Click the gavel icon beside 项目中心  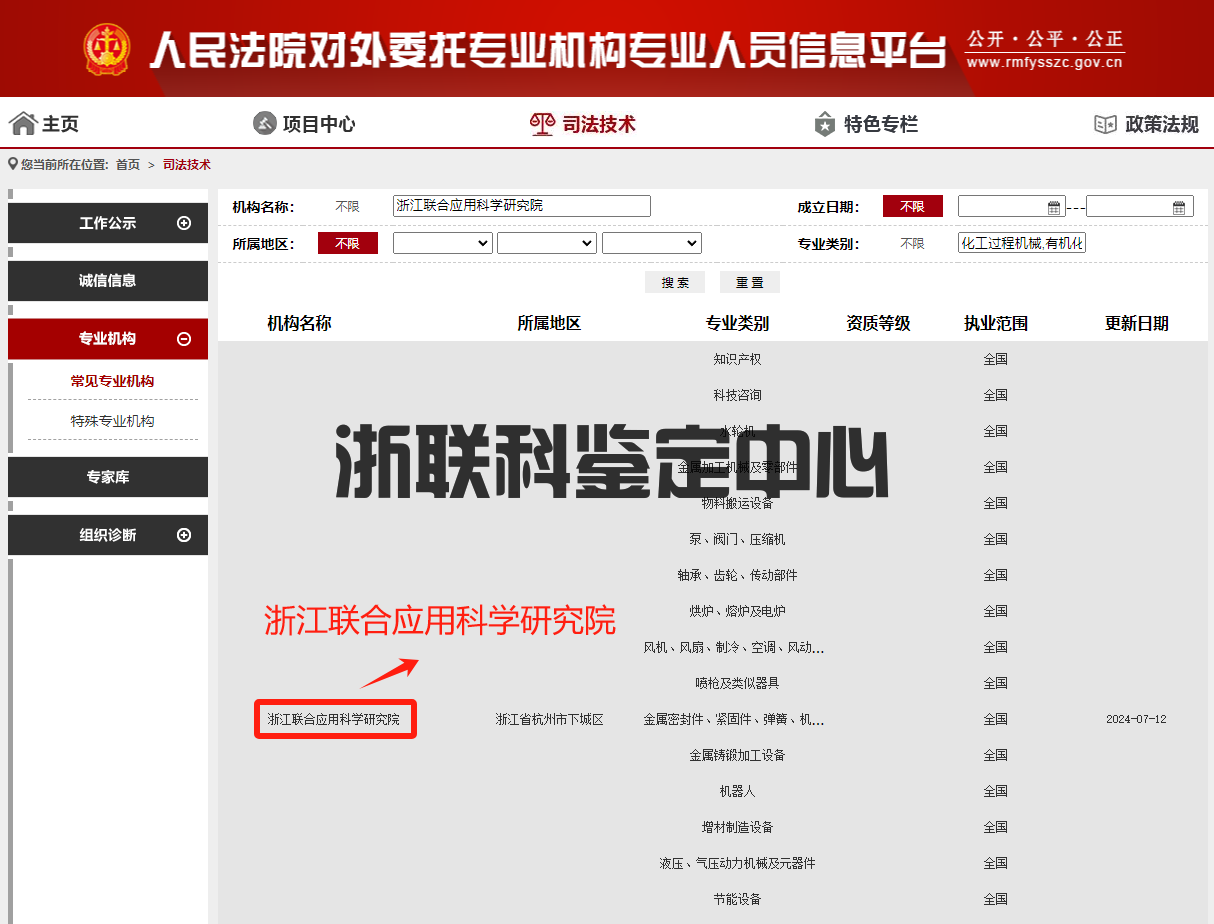[x=265, y=124]
